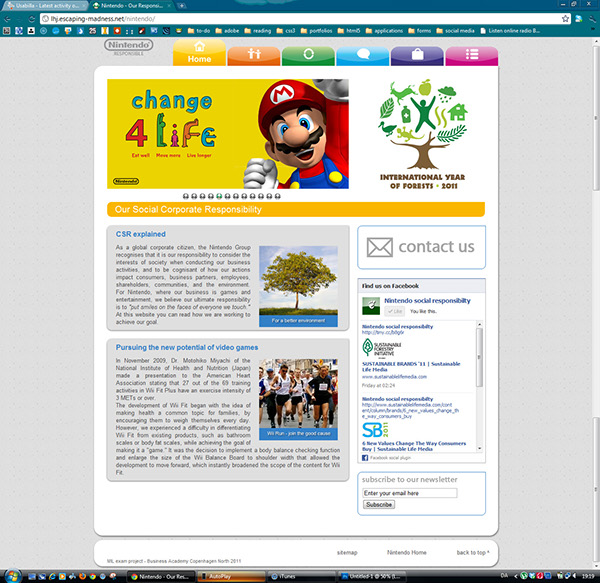This screenshot has width=600, height=583.
Task: Open the html5 bookmarks folder
Action: coord(349,31)
